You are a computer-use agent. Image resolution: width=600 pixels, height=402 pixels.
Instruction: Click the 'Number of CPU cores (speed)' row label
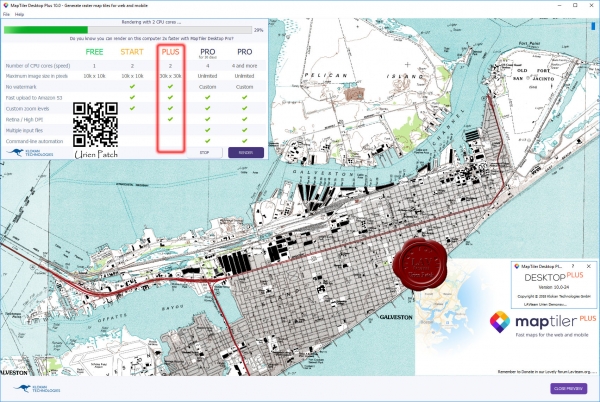click(38, 66)
